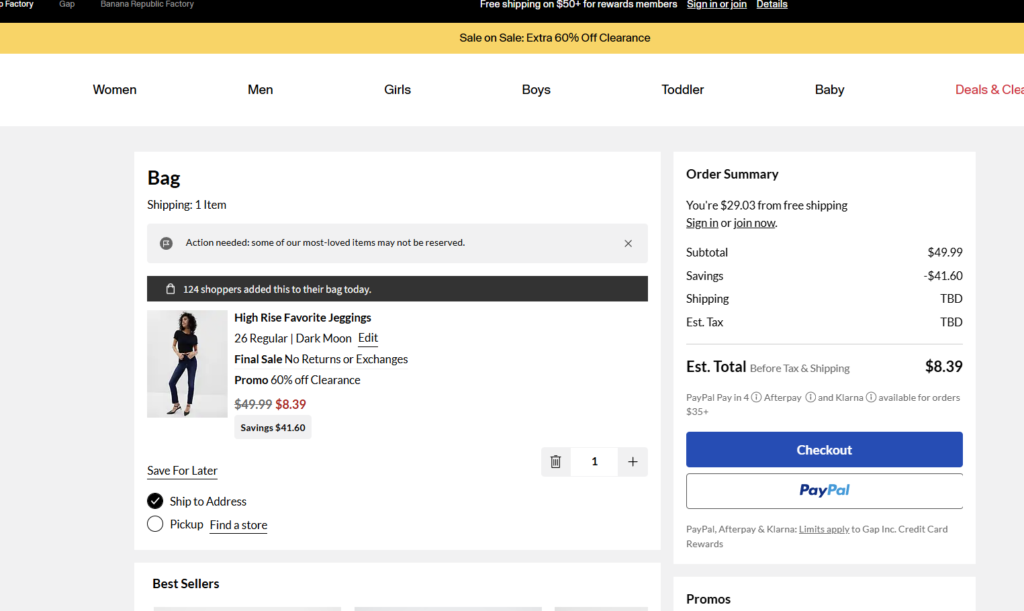The width and height of the screenshot is (1024, 611).
Task: Select the Ship to Address option
Action: click(x=155, y=501)
